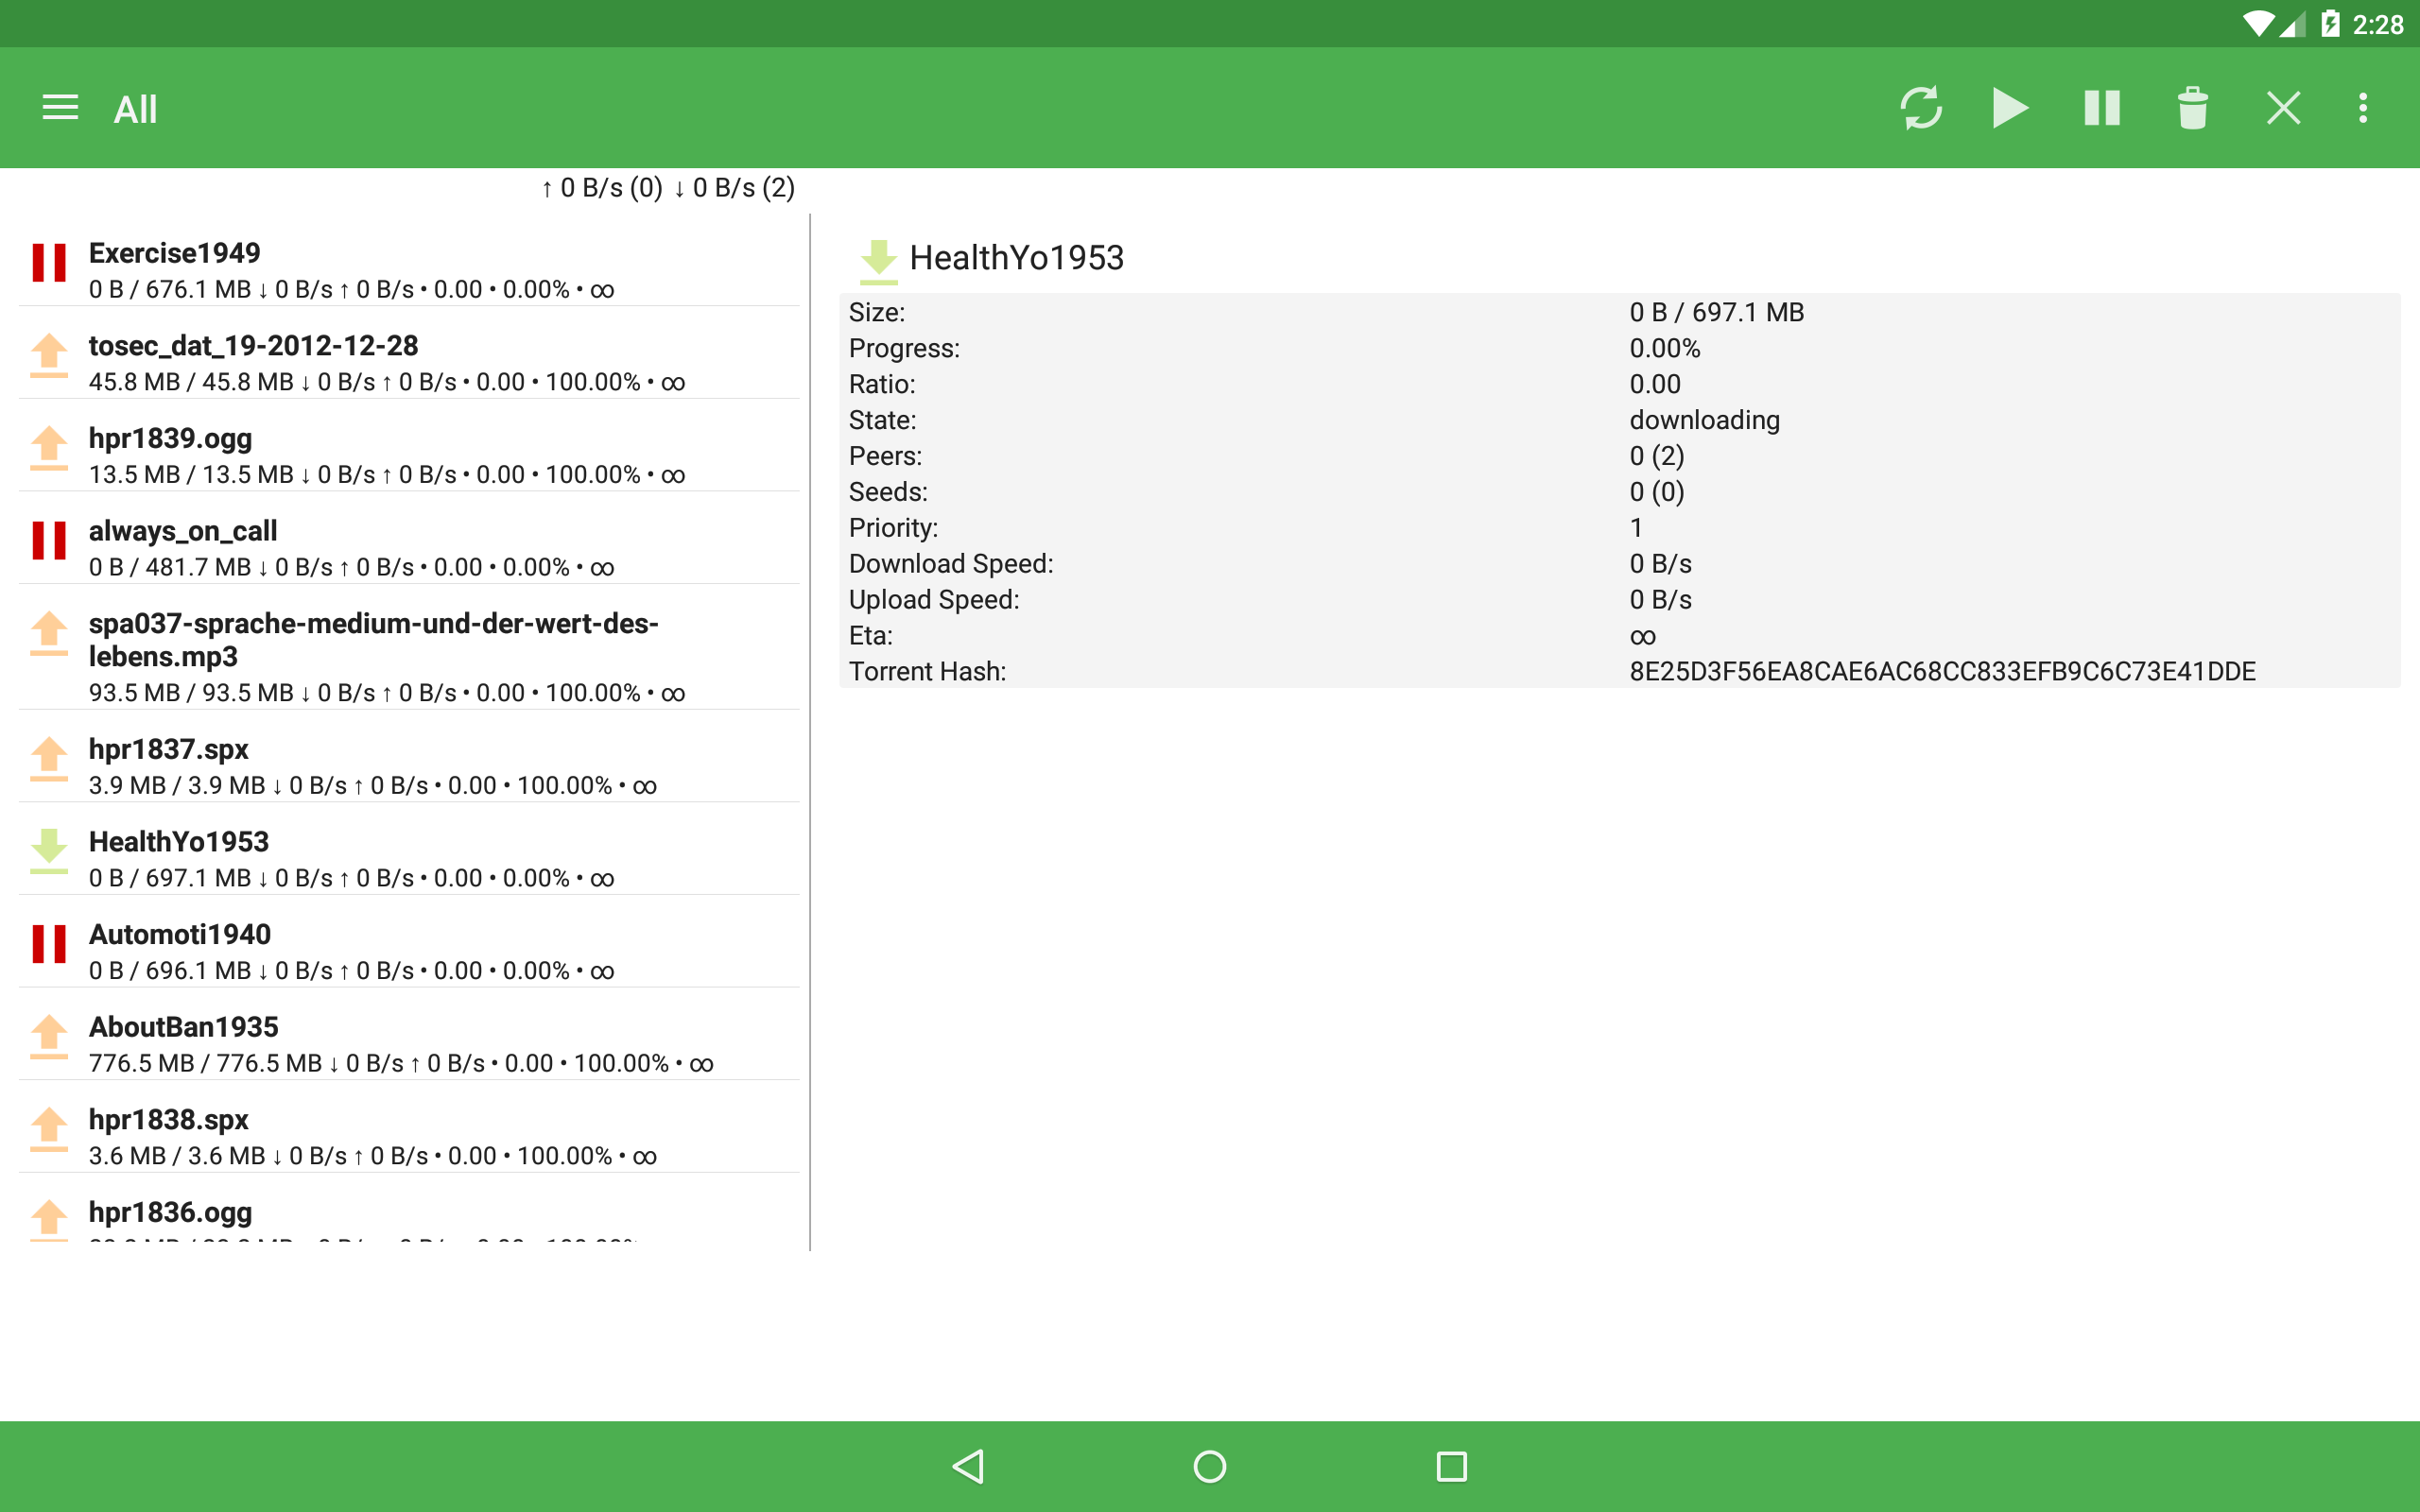The height and width of the screenshot is (1512, 2420).
Task: Delete torrent using the trash icon
Action: pyautogui.click(x=2192, y=108)
